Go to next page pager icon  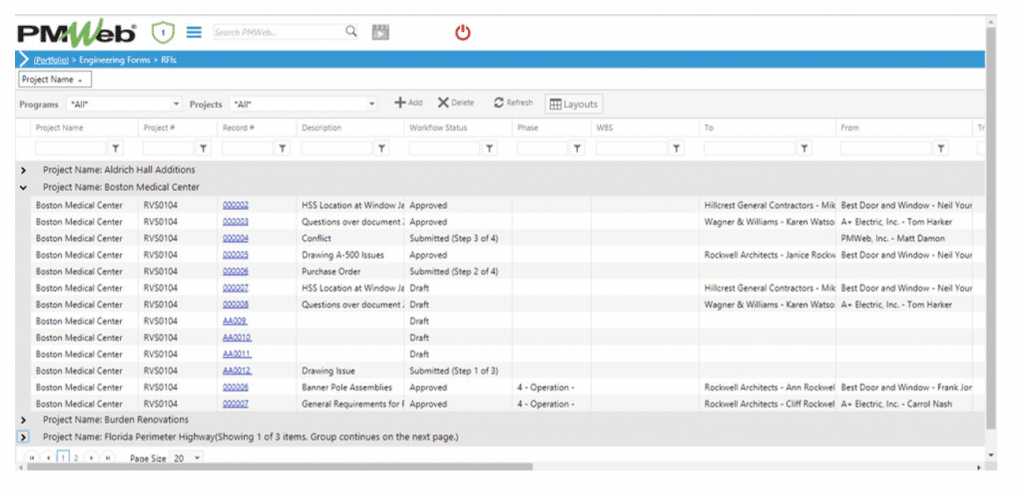click(91, 458)
